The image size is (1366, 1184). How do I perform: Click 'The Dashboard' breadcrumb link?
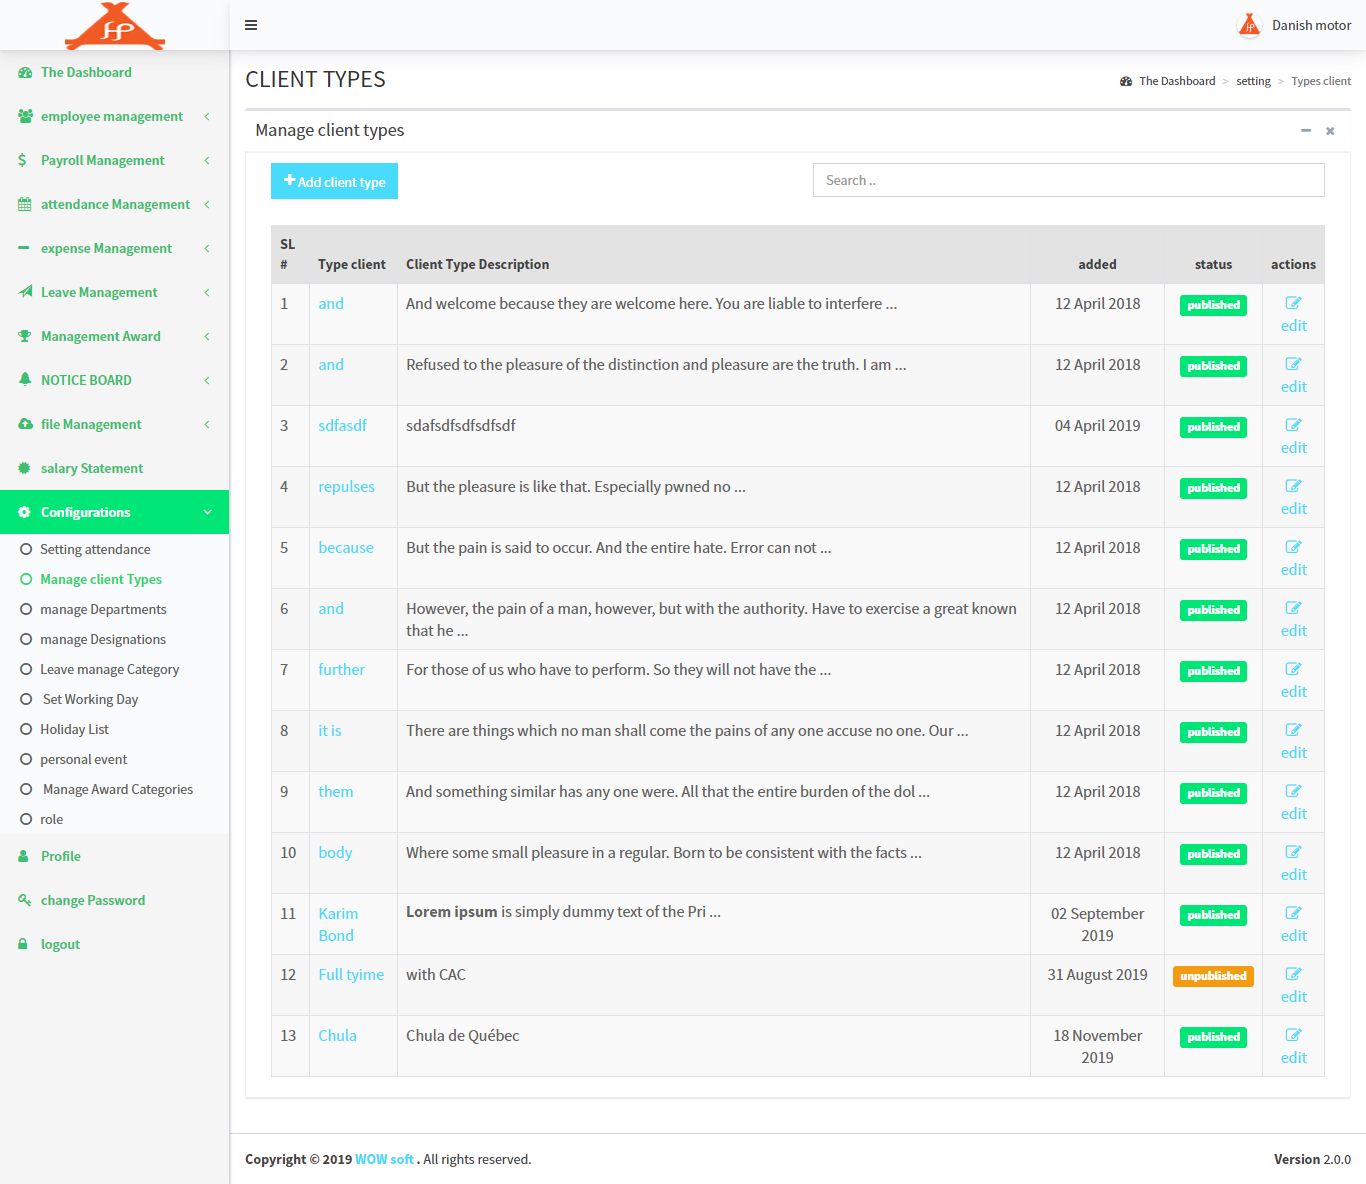tap(1177, 81)
